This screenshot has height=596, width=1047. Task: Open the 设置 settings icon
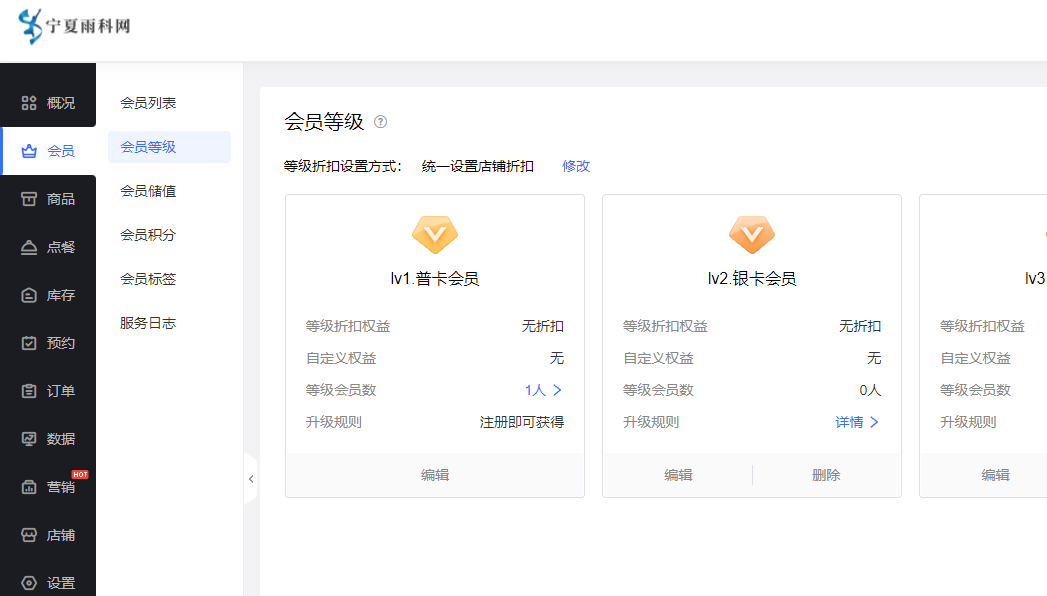tap(29, 583)
